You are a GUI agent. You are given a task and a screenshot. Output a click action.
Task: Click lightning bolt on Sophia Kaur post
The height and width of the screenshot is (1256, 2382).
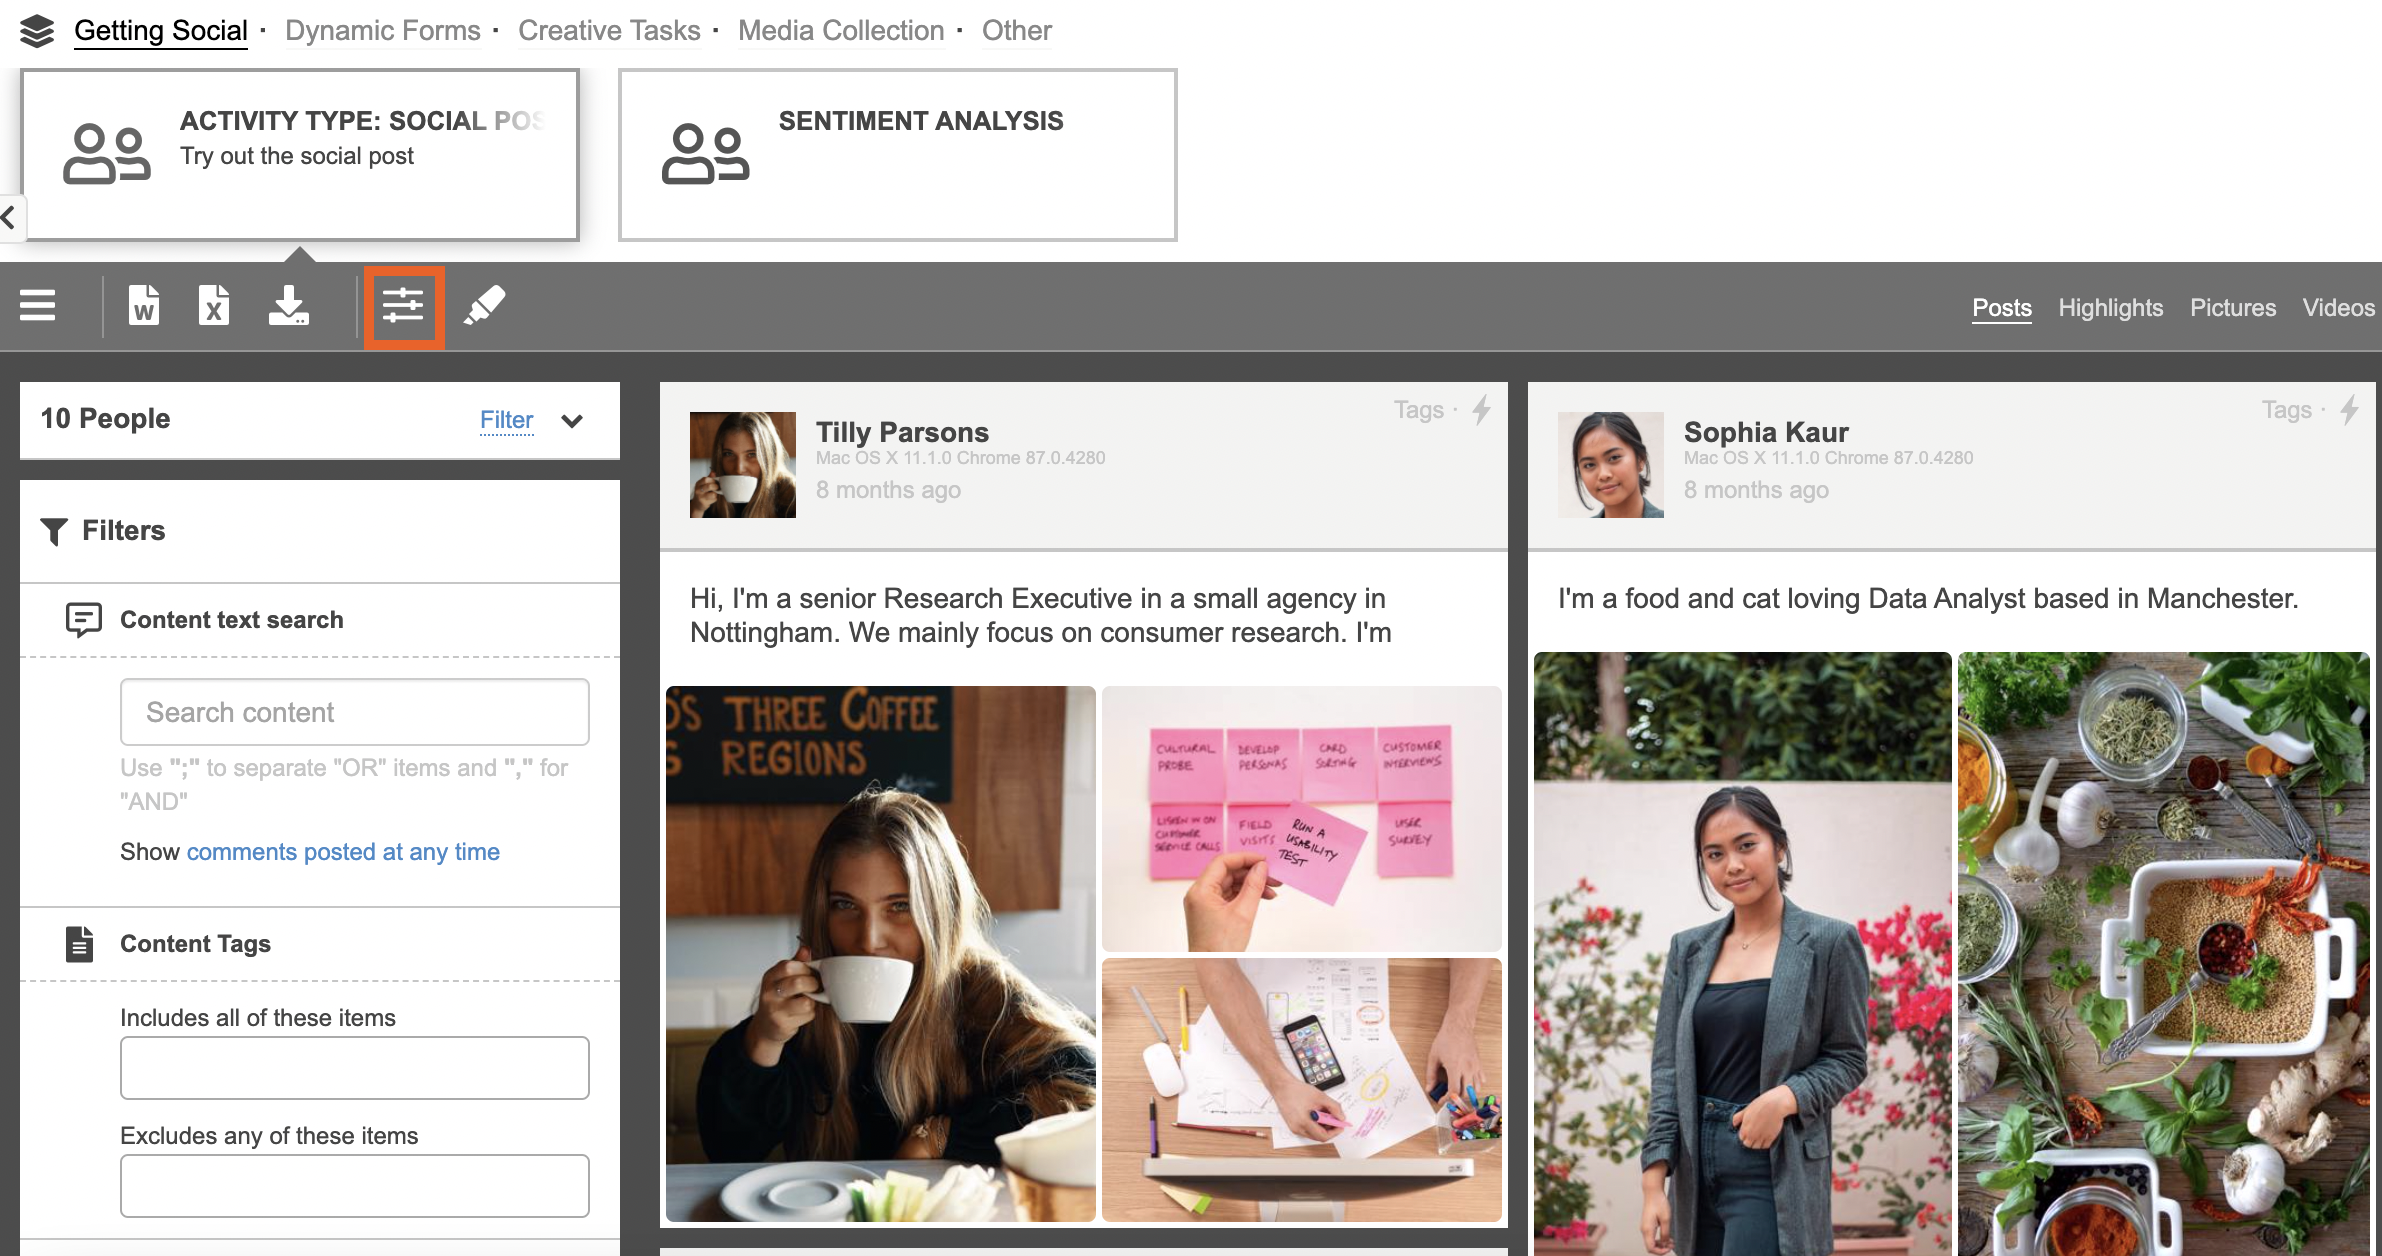tap(2350, 409)
